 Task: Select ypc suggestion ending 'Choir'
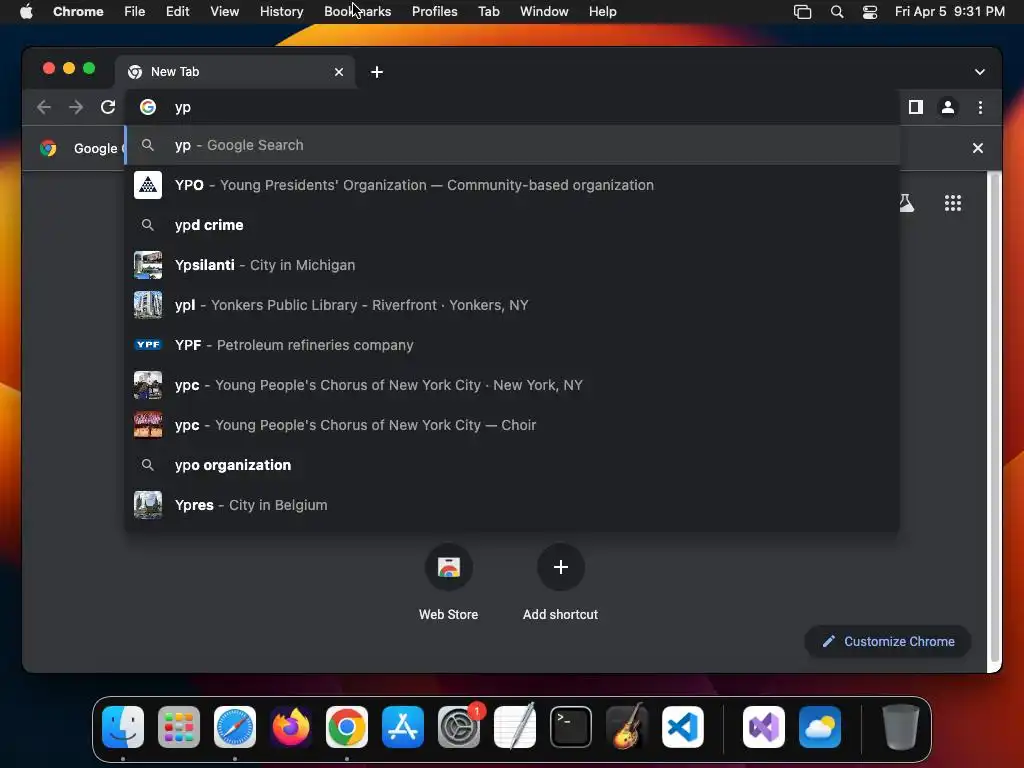512,425
